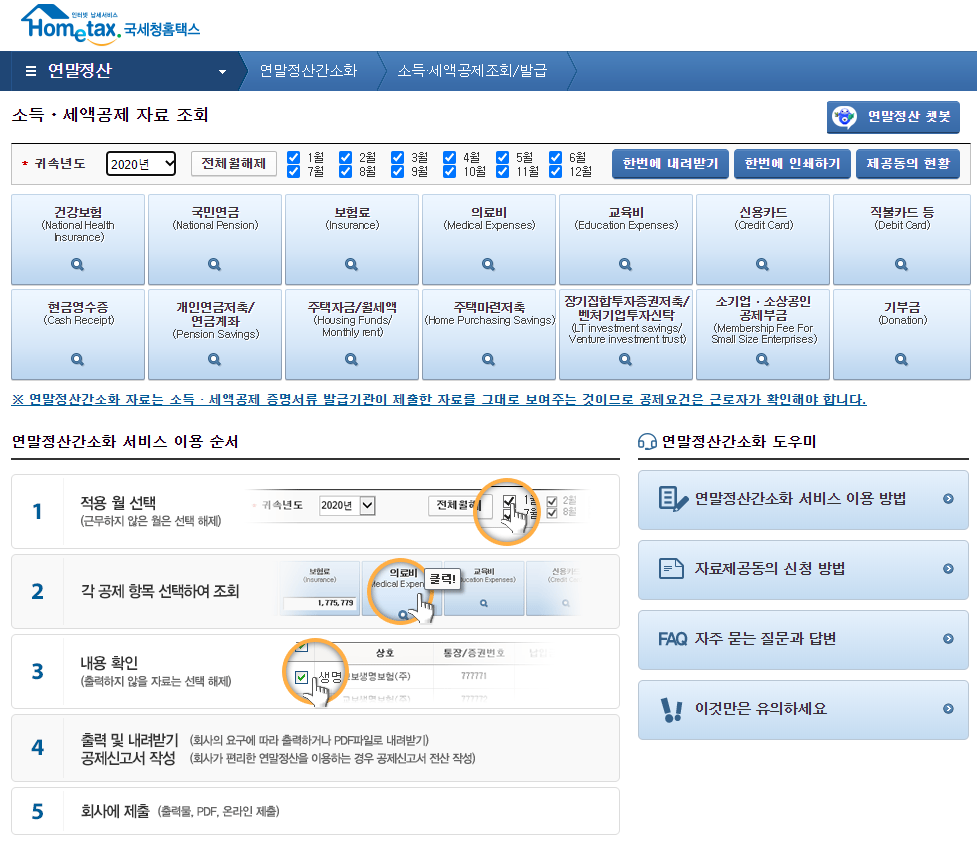Click the FAQ icon

pyautogui.click(x=672, y=639)
